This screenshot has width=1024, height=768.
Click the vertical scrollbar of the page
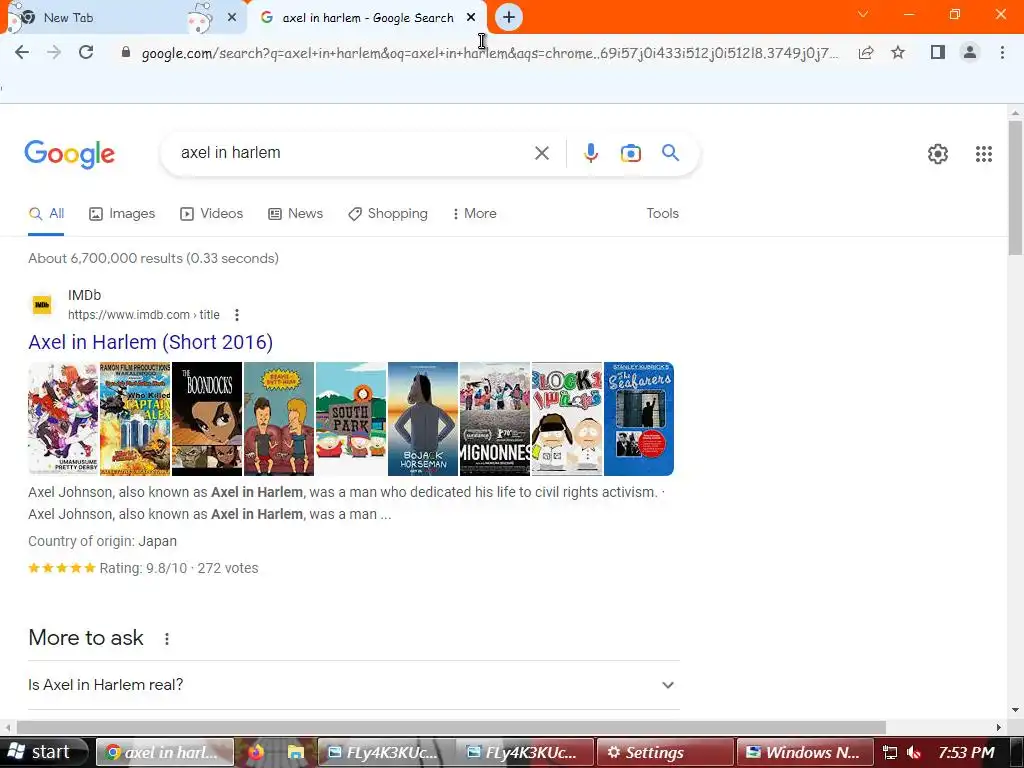pyautogui.click(x=1015, y=188)
